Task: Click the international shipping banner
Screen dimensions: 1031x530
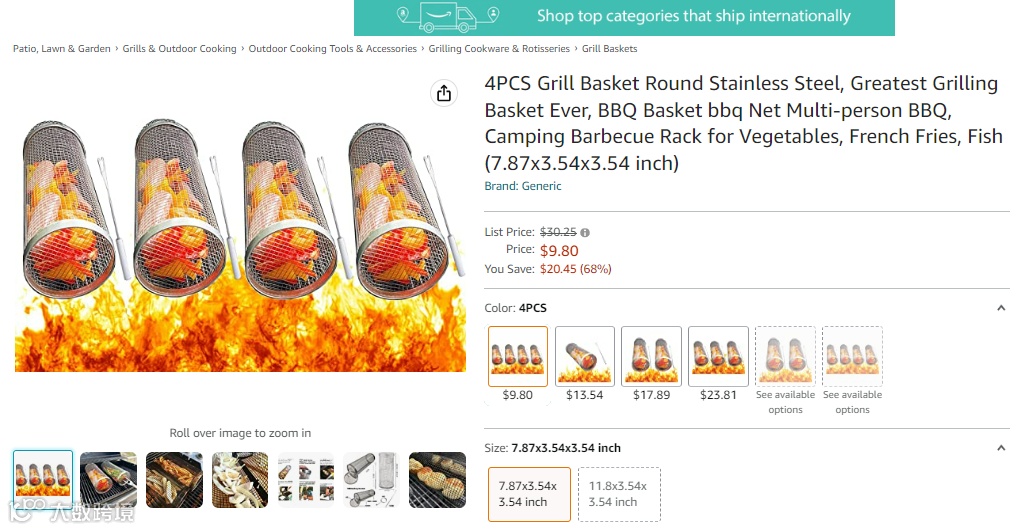Action: click(x=624, y=17)
